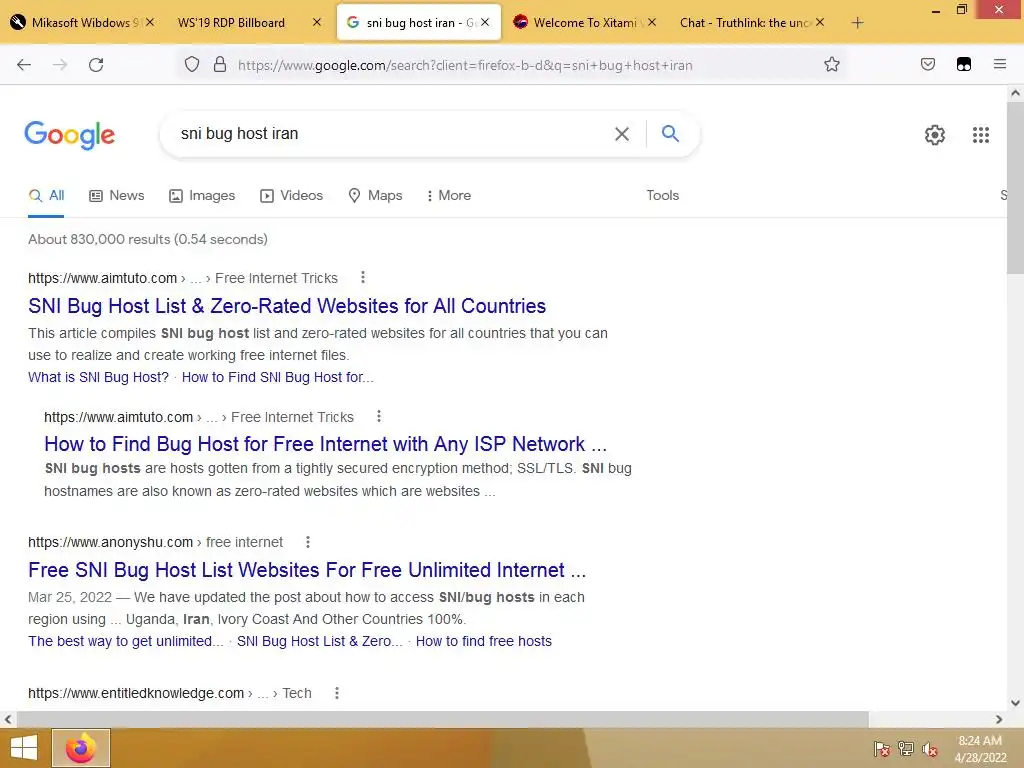
Task: Open options for indented aimtuto result
Action: point(379,416)
